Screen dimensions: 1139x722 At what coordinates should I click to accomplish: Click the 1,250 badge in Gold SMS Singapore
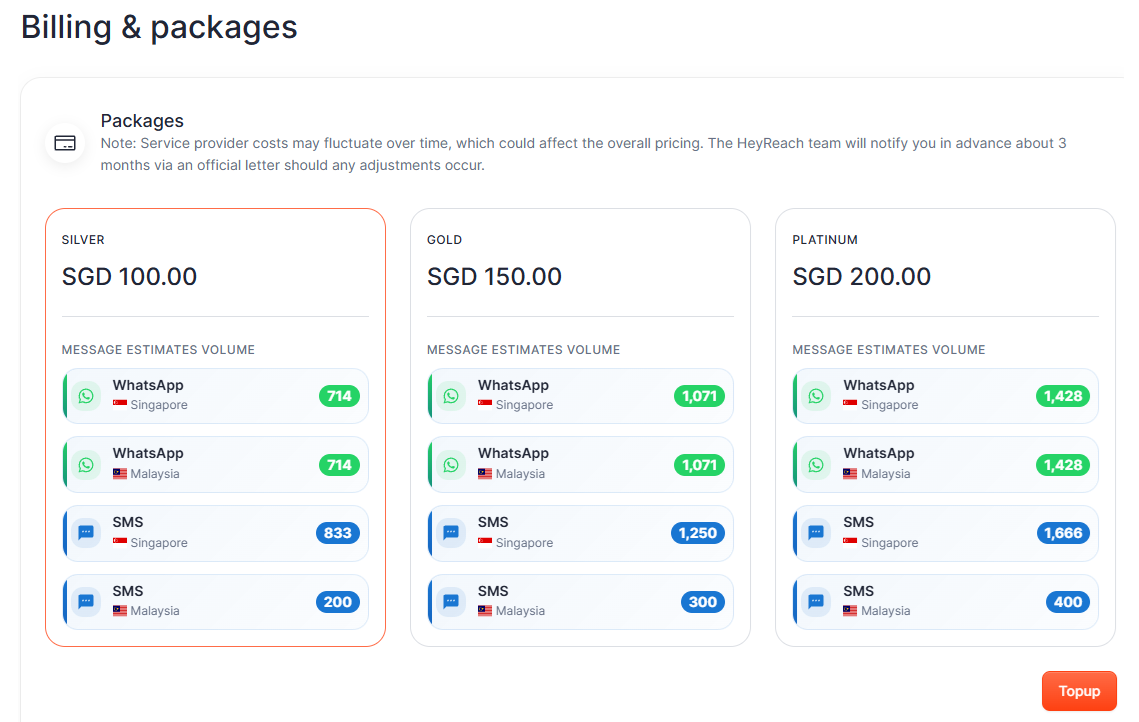[698, 533]
